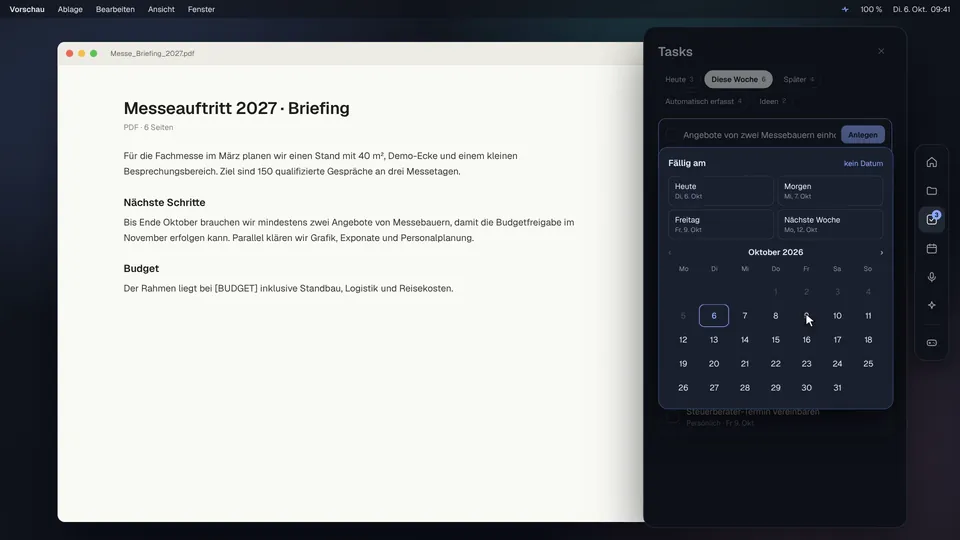The height and width of the screenshot is (540, 960).
Task: Click the 'Messeauftritt 2027 · Briefing' heading
Action: point(236,108)
